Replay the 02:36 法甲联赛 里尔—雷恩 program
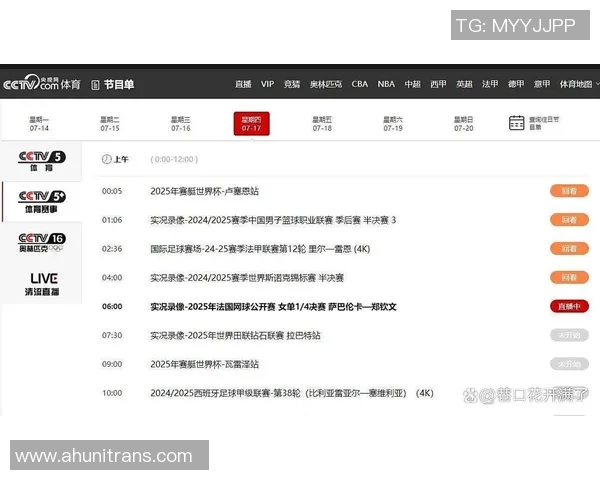This screenshot has width=600, height=480. pos(569,248)
